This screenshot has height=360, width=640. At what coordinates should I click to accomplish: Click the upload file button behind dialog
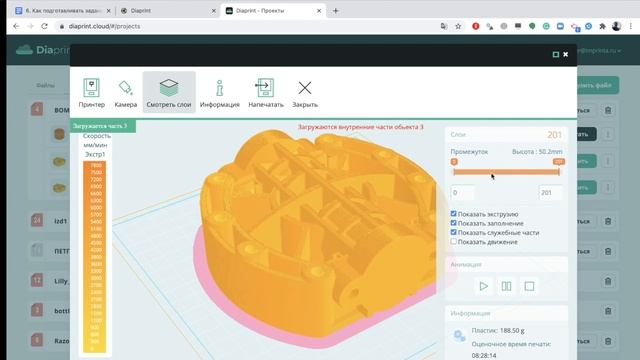pyautogui.click(x=598, y=85)
